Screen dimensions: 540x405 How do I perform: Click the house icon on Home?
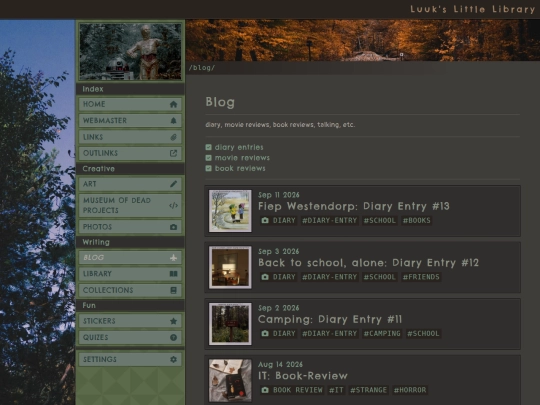[x=173, y=104]
